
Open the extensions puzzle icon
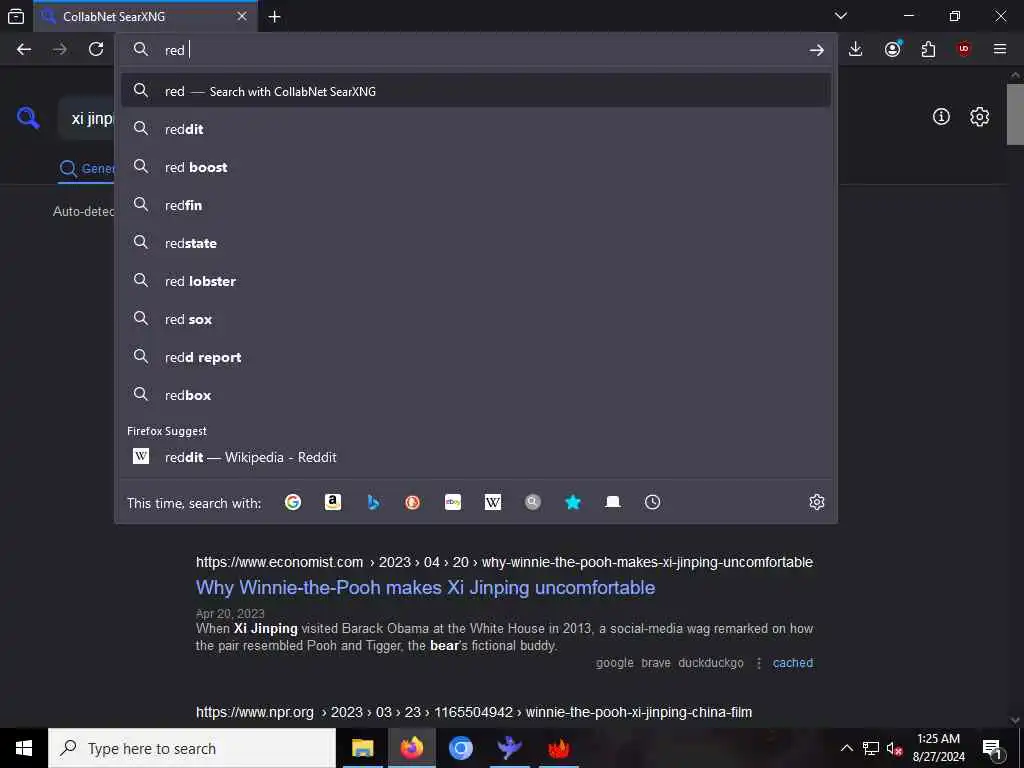click(x=928, y=50)
